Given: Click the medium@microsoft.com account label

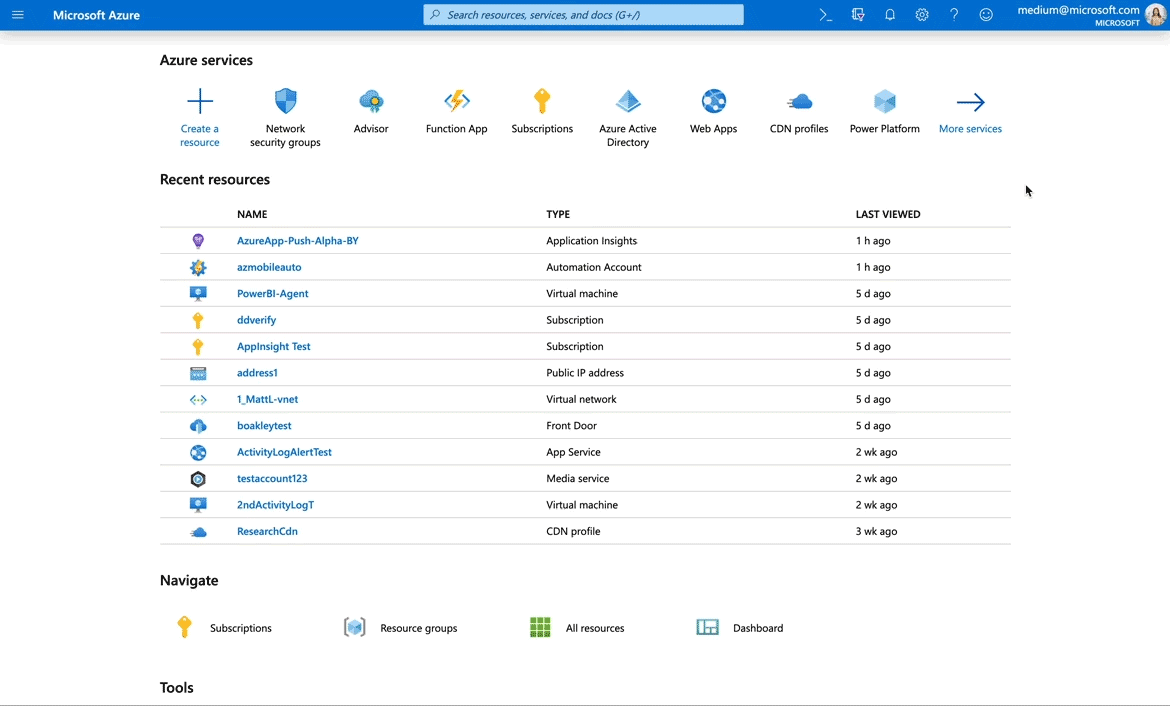Looking at the screenshot, I should pos(1078,10).
